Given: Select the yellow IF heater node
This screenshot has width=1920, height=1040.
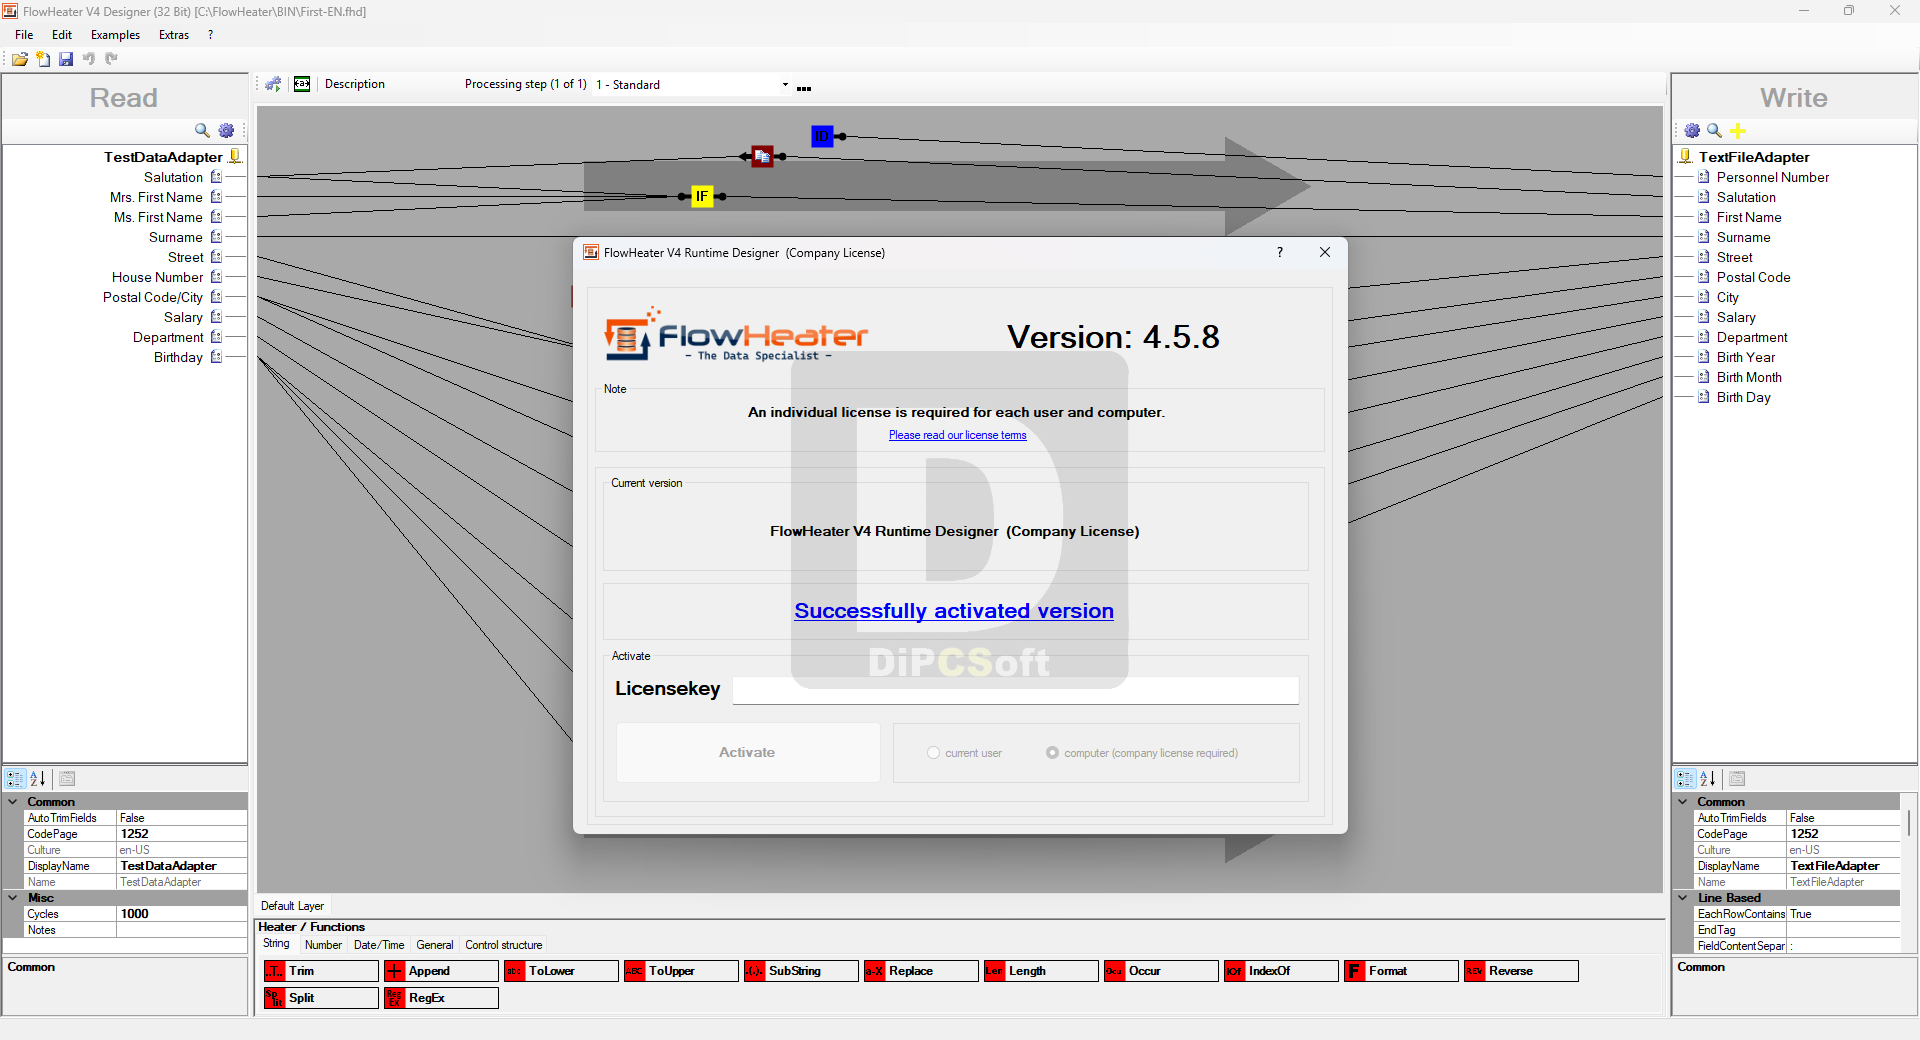Looking at the screenshot, I should point(702,196).
